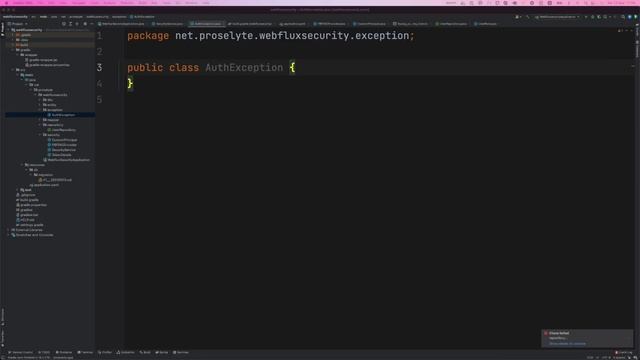This screenshot has width=640, height=360.
Task: Click Apple menu in macOS menu bar
Action: [x=6, y=3]
